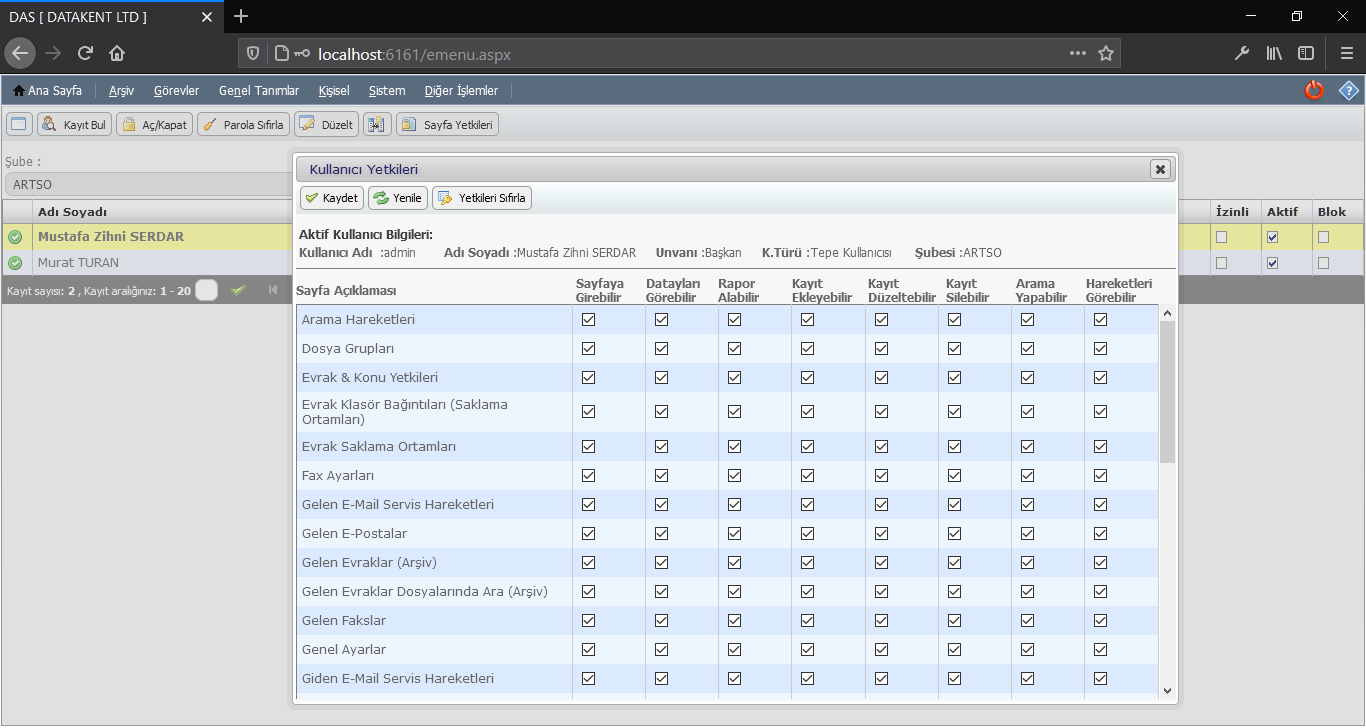Screen dimensions: 1366x728
Task: Toggle Aktif checkbox for Murat TURAN
Action: (x=1272, y=263)
